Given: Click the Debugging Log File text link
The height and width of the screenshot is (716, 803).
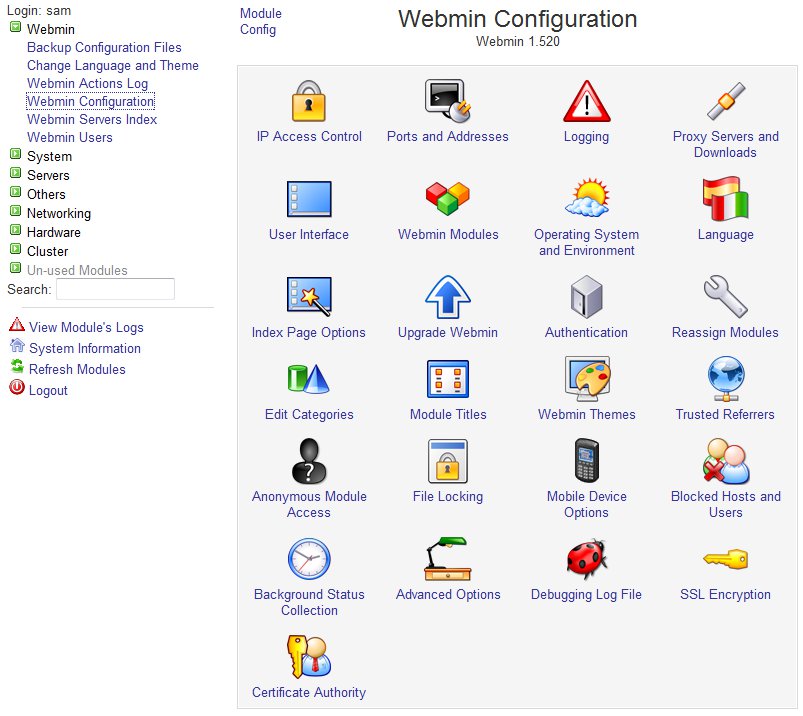Looking at the screenshot, I should 586,594.
